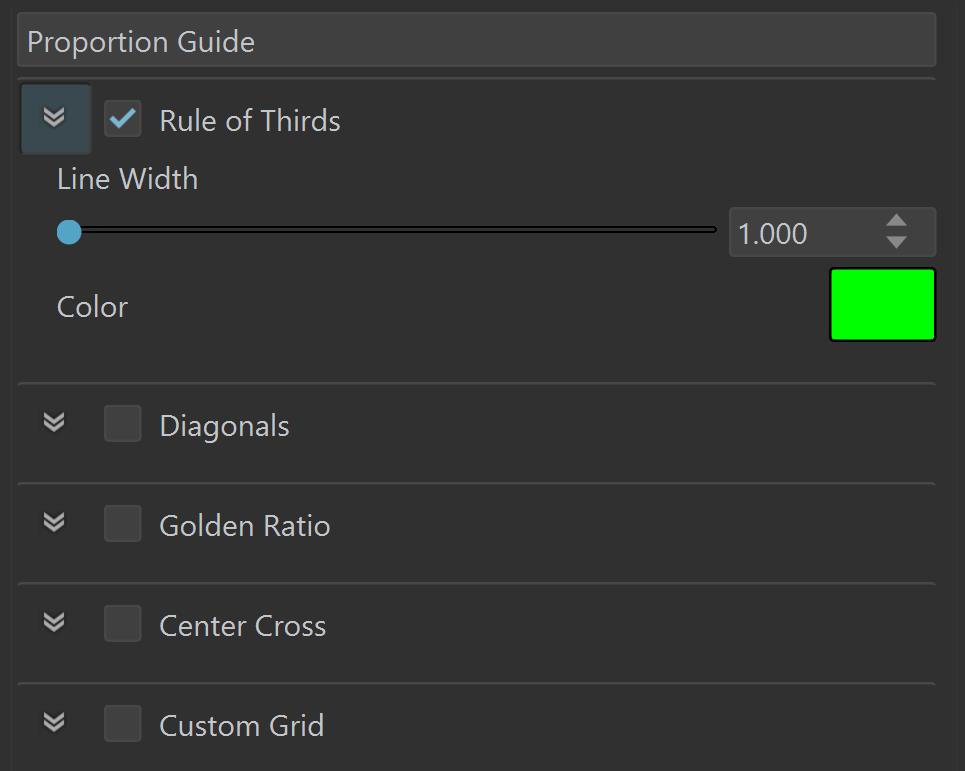Uncheck the Rule of Thirds checkbox
Screen dimensions: 965x771
(122, 118)
